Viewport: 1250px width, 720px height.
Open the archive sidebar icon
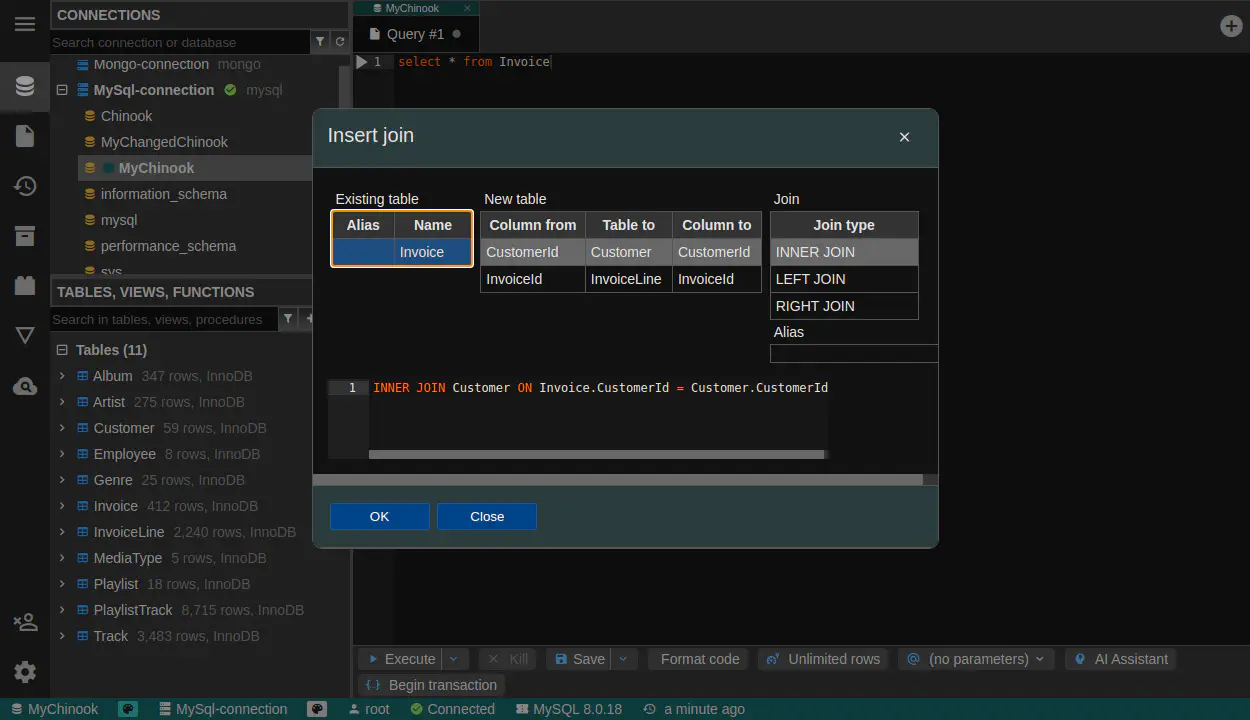point(25,236)
